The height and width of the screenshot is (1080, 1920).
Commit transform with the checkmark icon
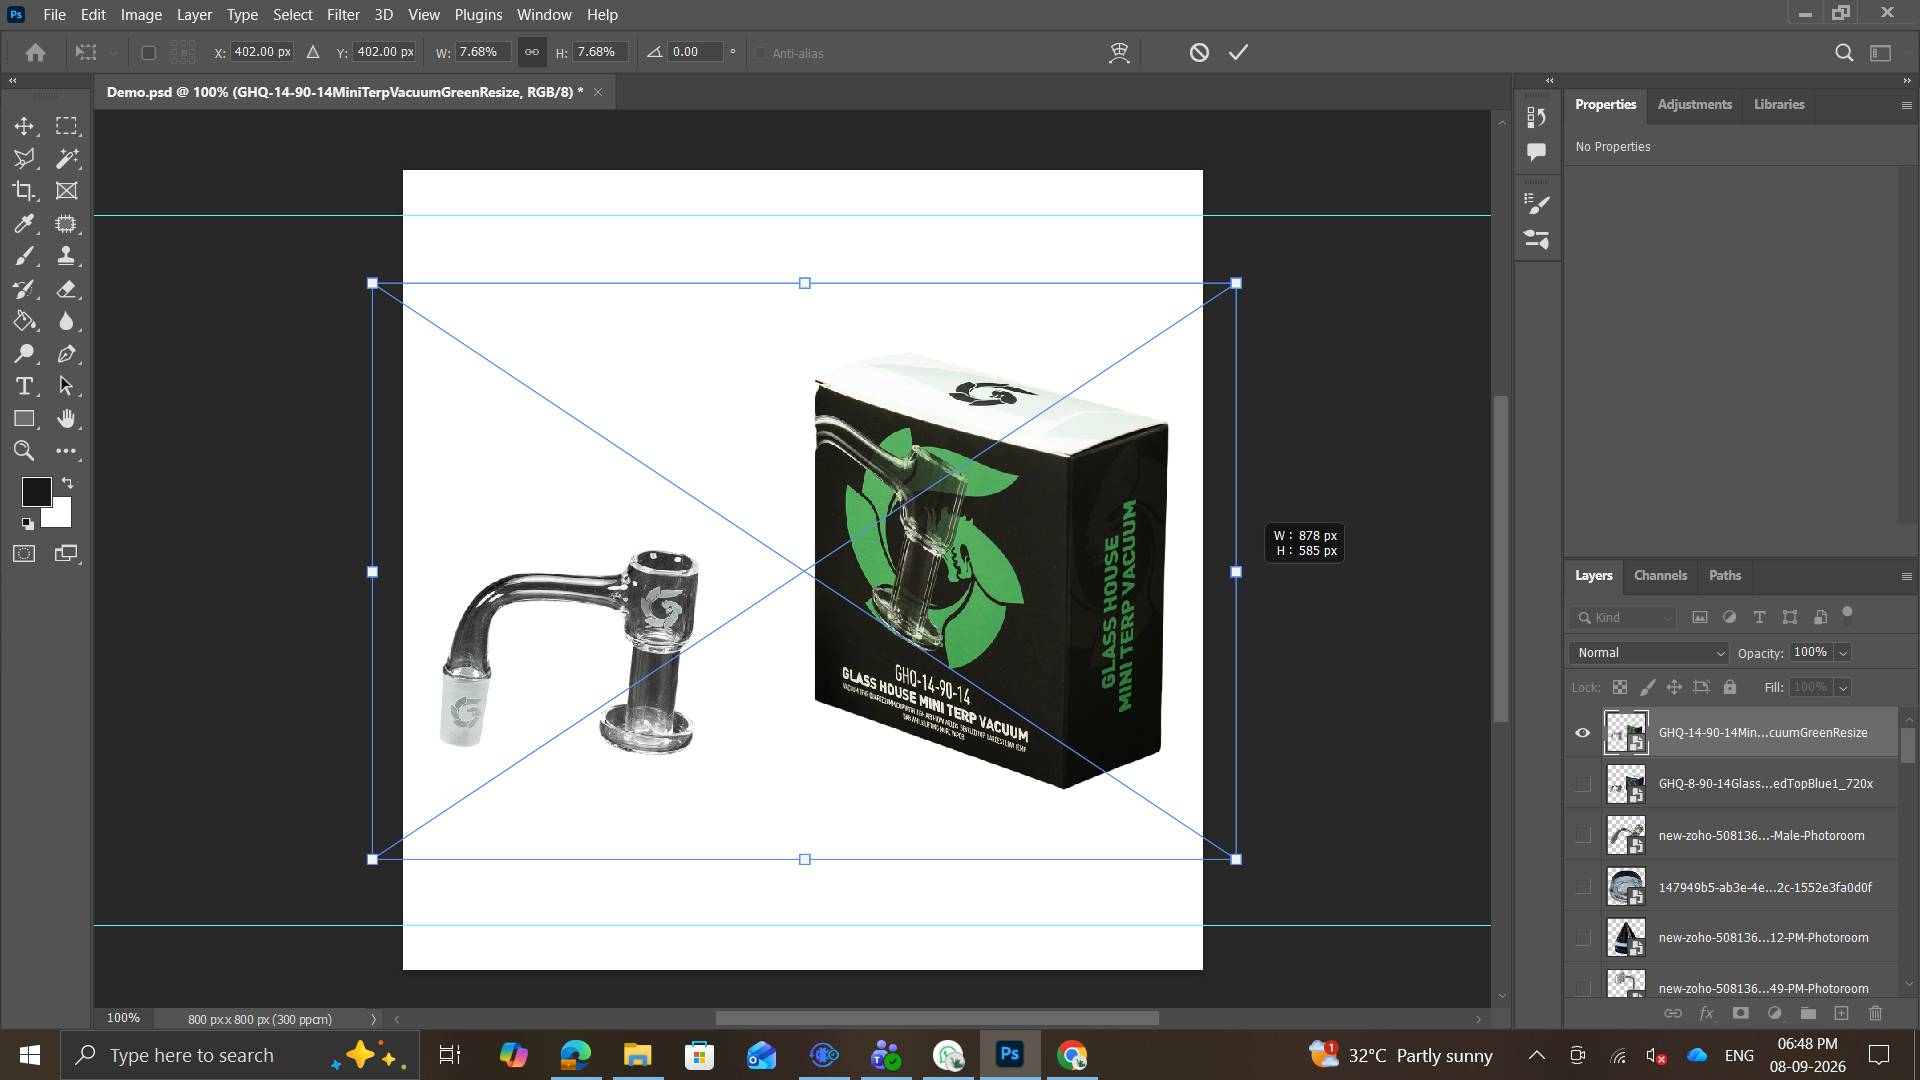tap(1238, 52)
